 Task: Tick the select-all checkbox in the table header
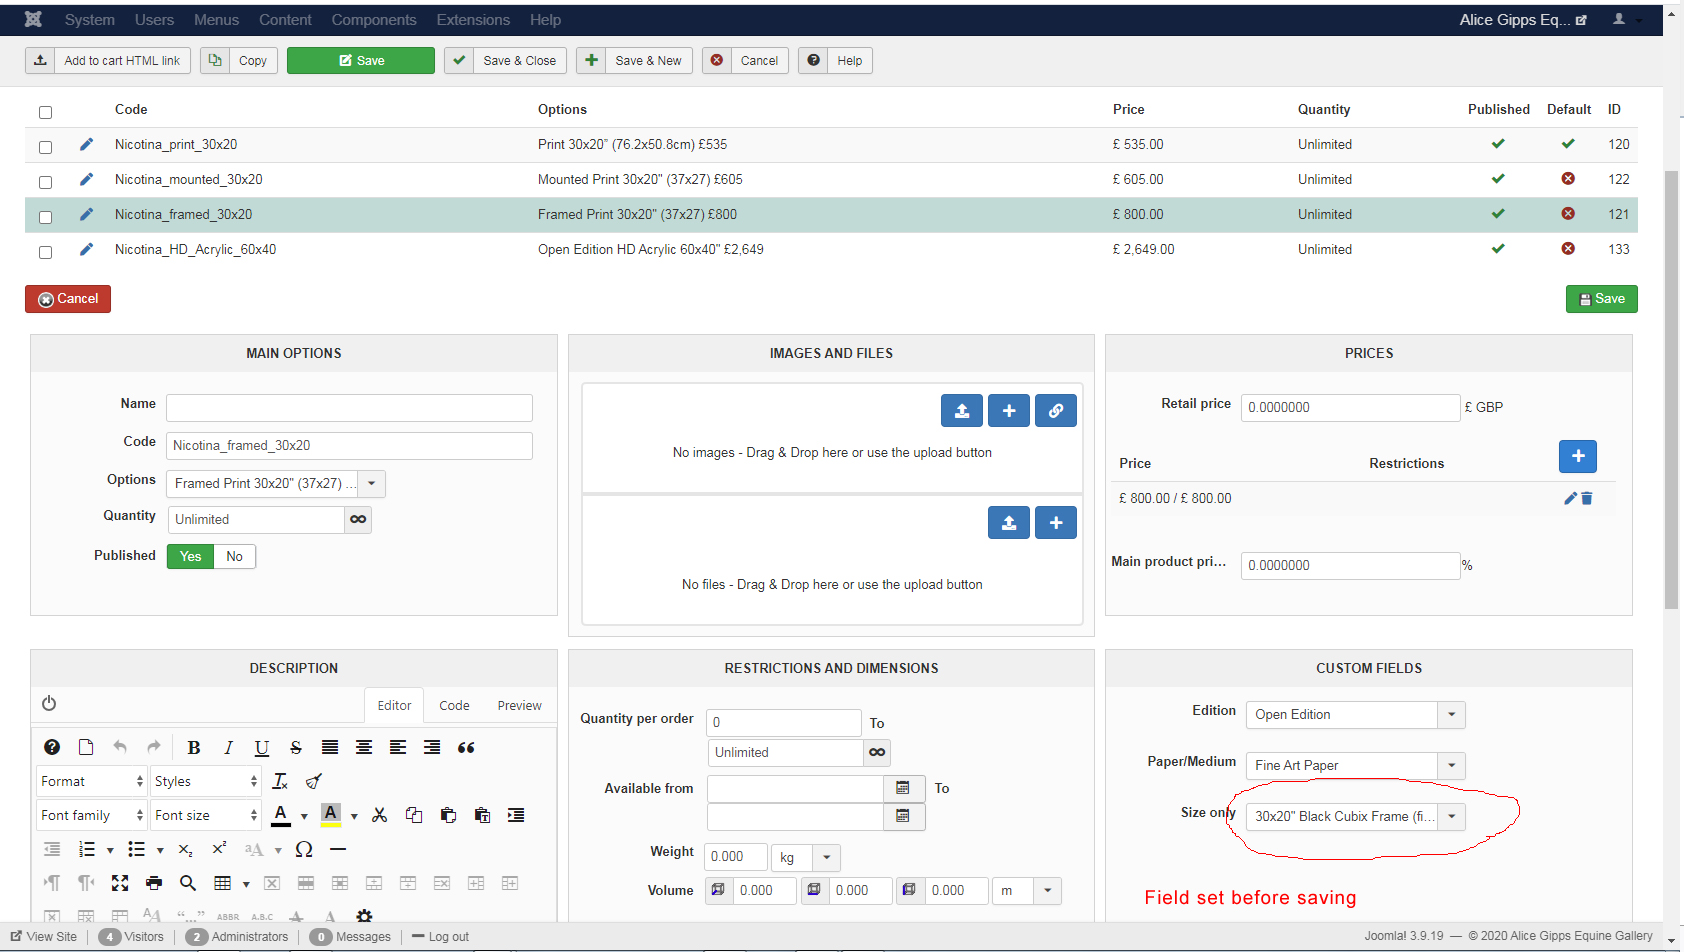pyautogui.click(x=45, y=112)
